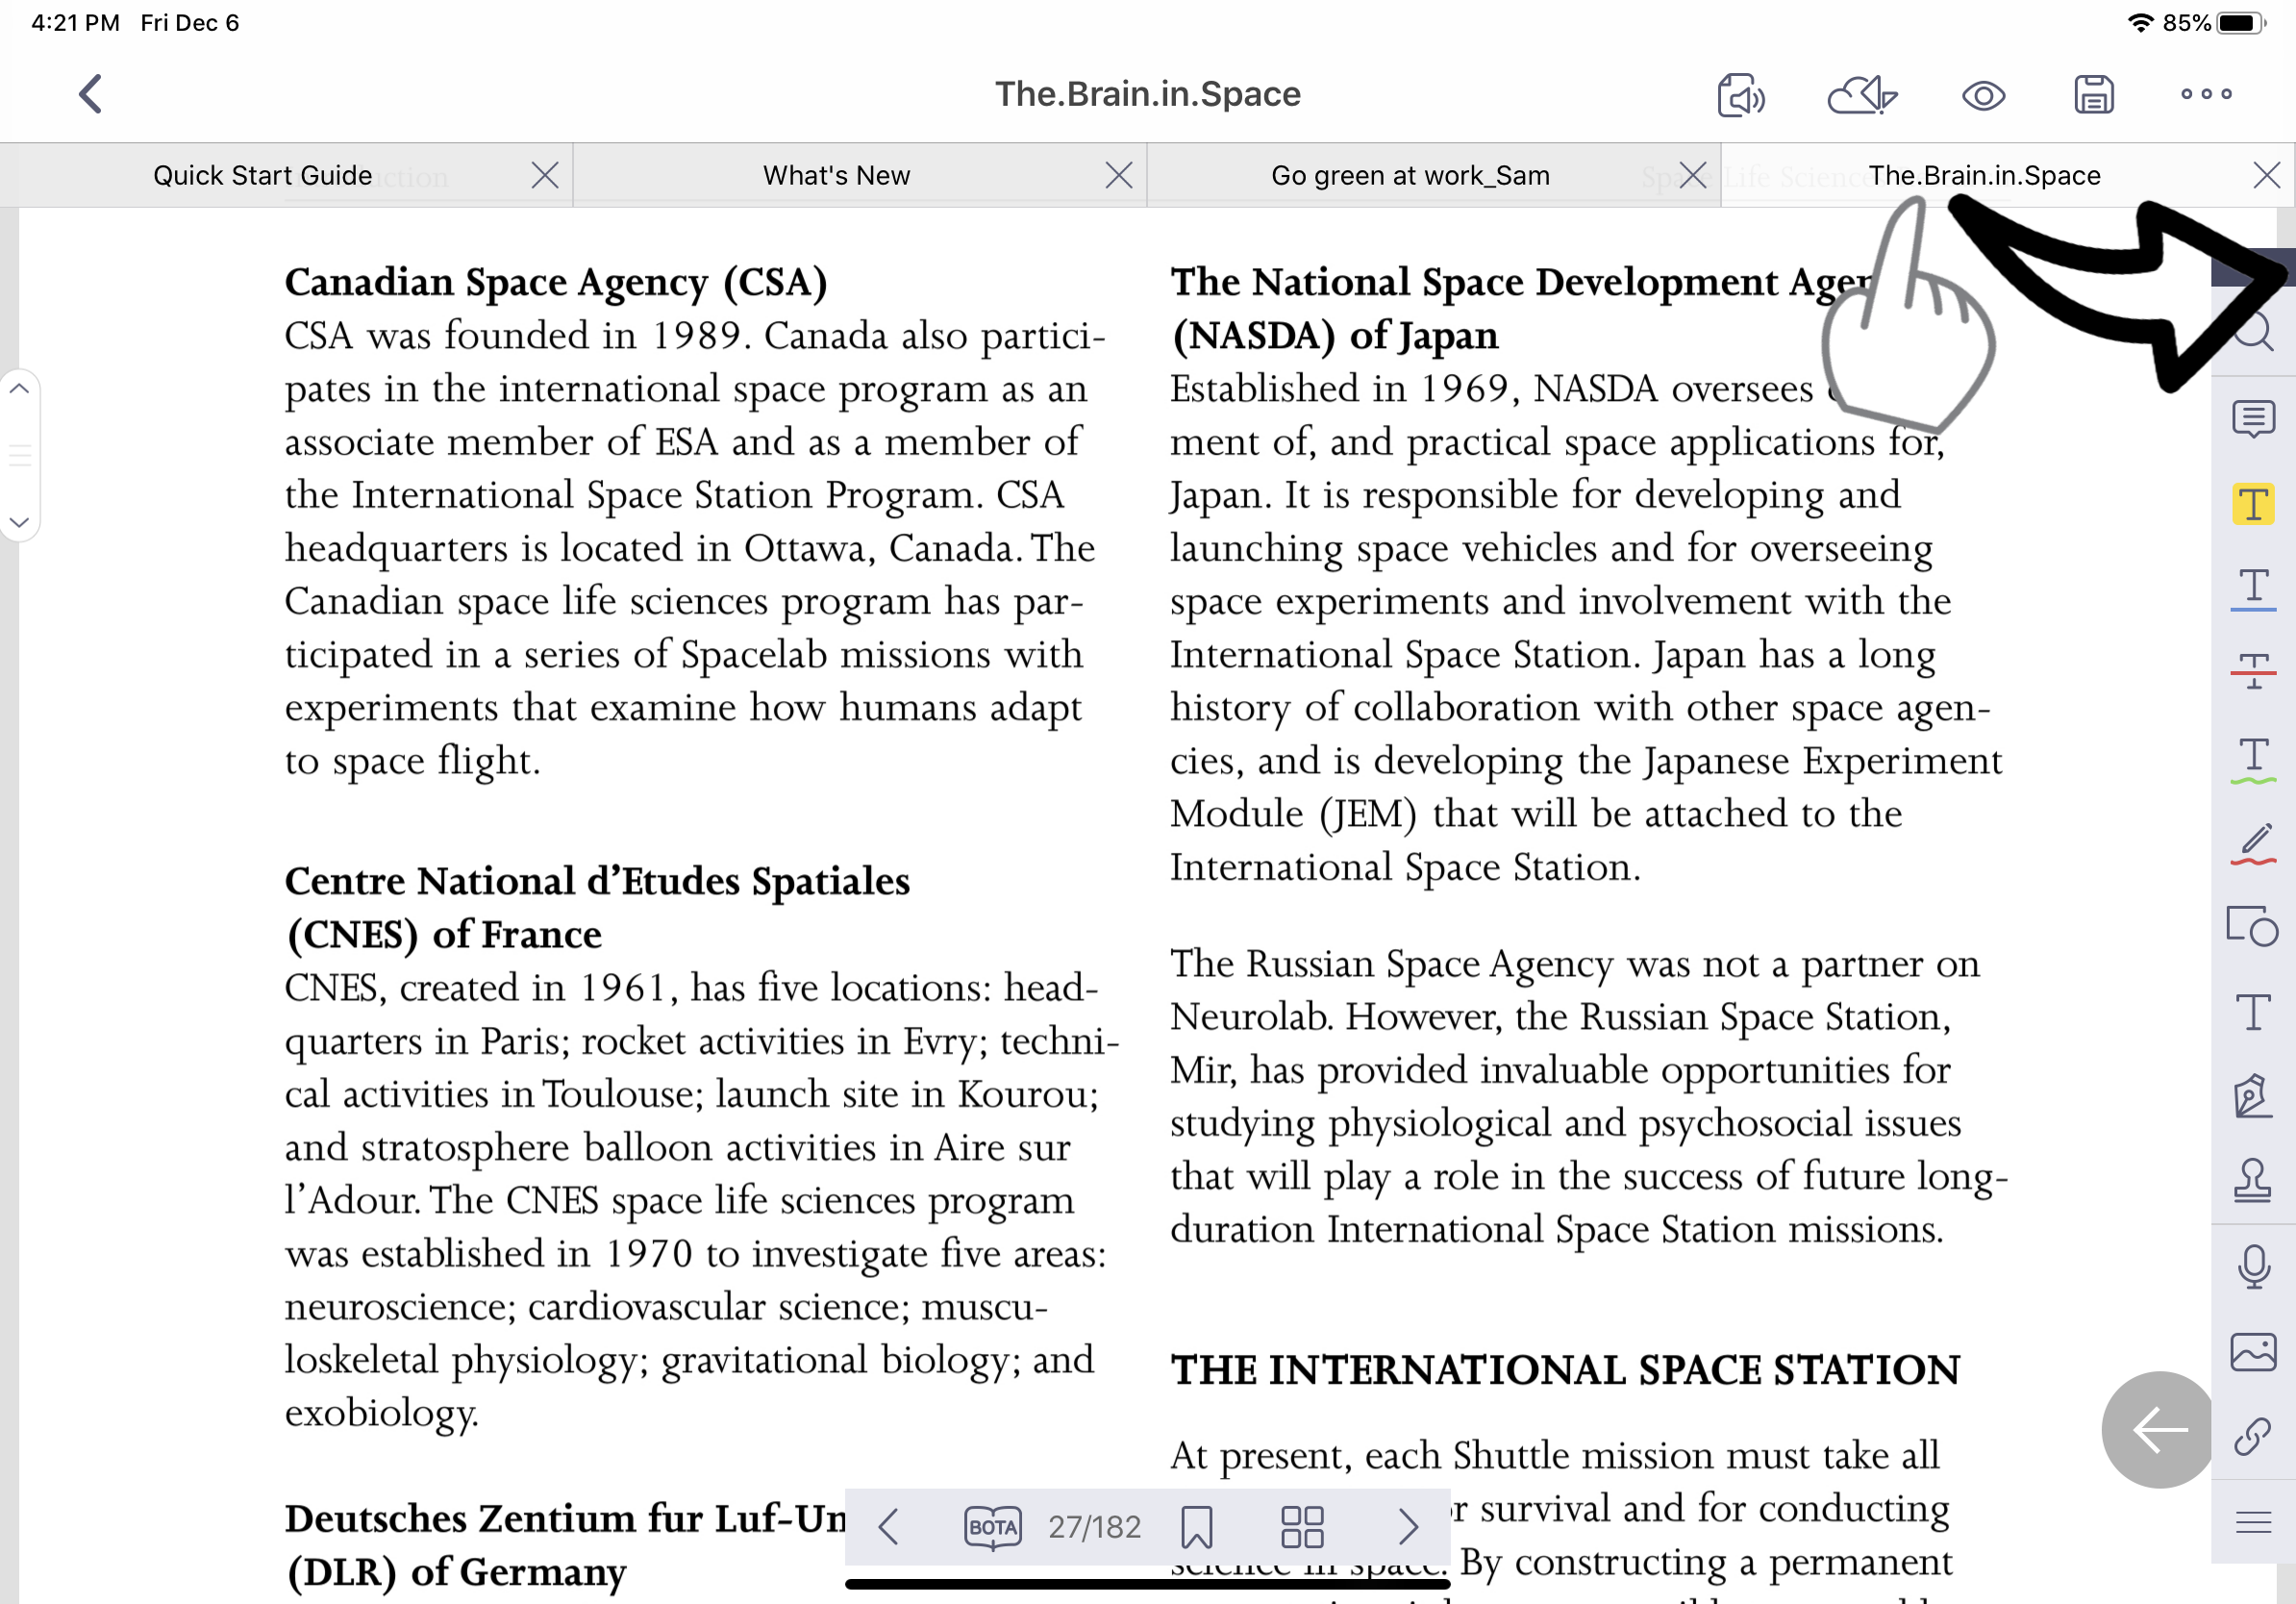The image size is (2296, 1604).
Task: Select the image insert tool
Action: click(x=2253, y=1352)
